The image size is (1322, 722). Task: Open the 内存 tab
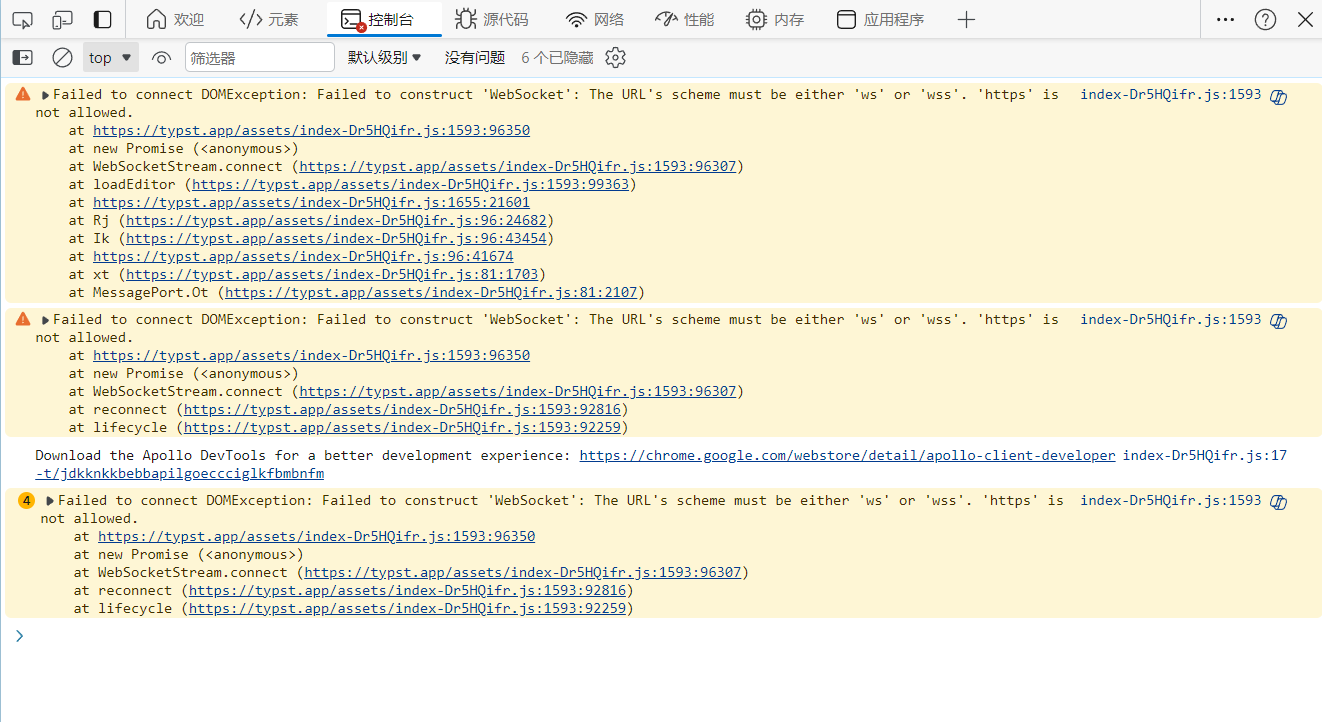tap(775, 19)
